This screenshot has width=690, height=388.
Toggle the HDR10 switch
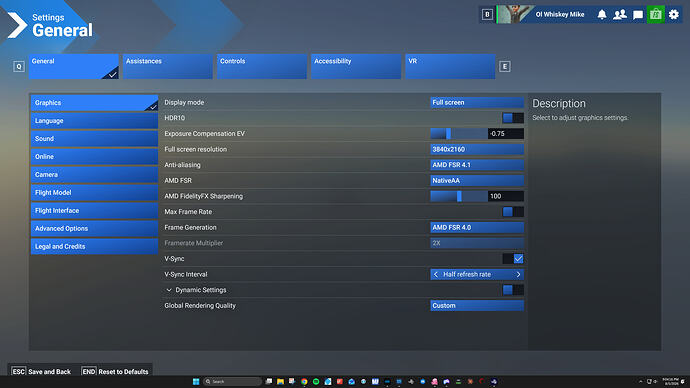click(513, 118)
